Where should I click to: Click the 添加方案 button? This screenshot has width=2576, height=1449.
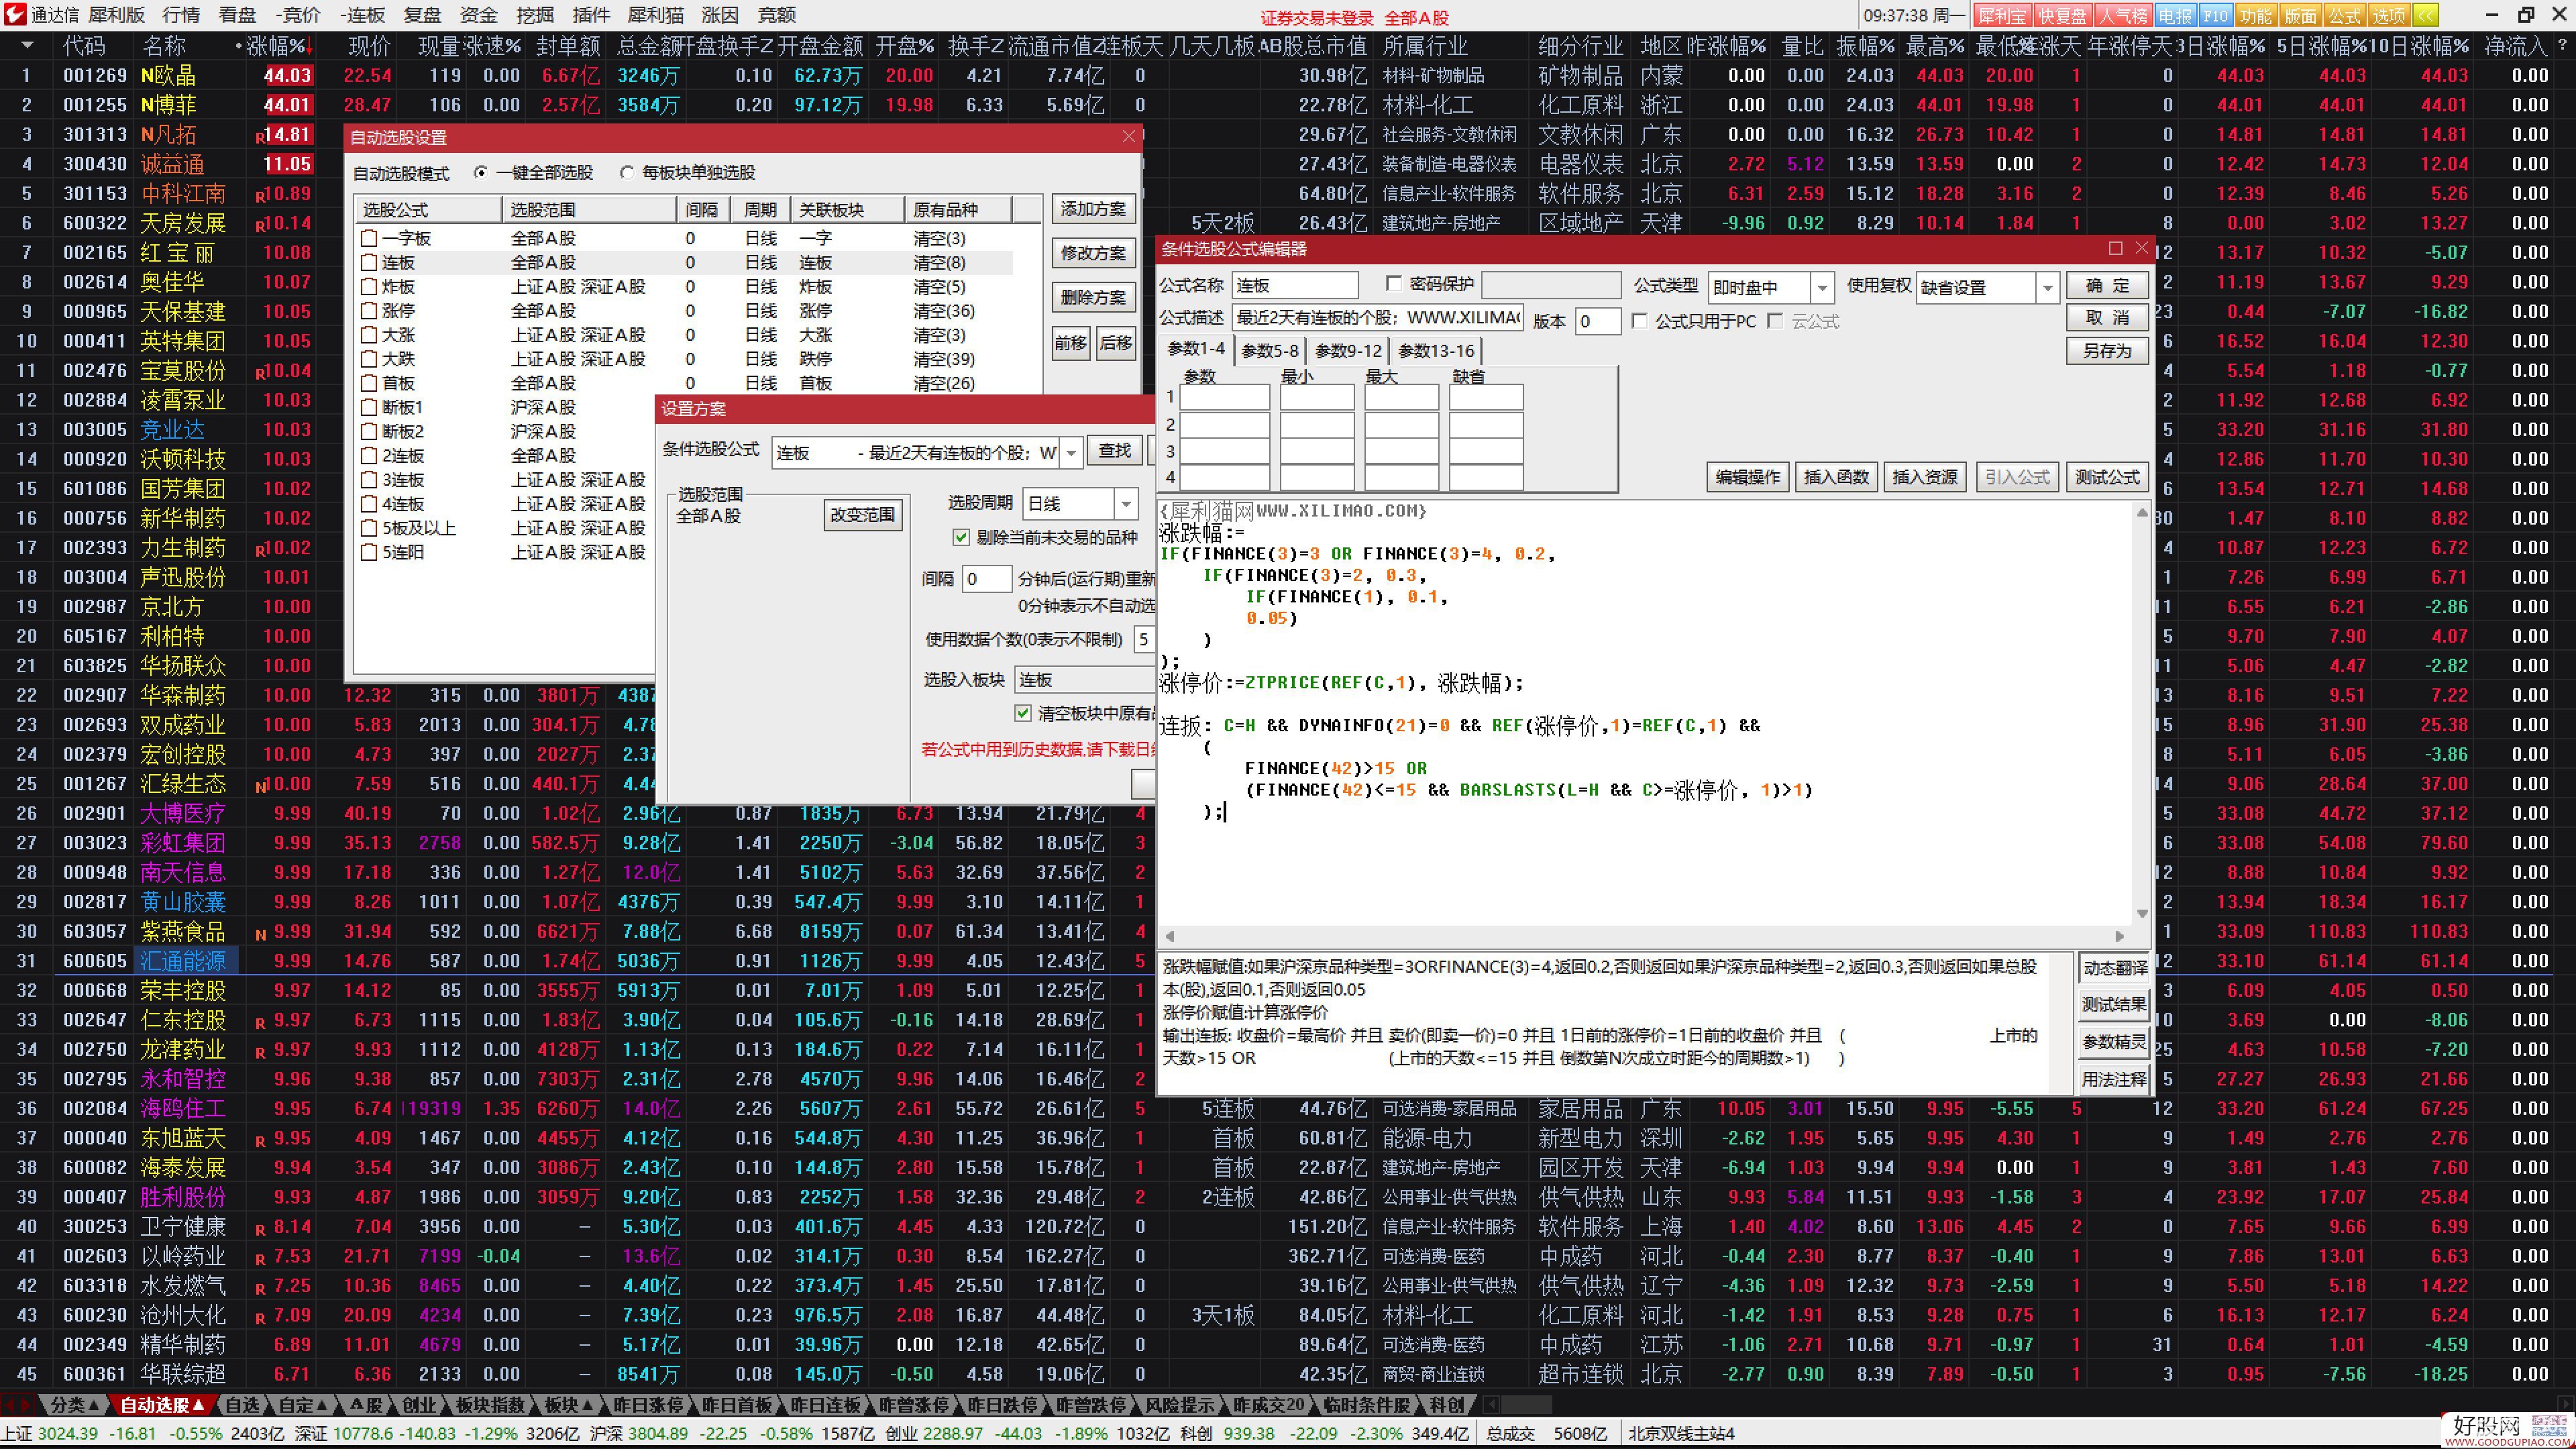pos(1093,209)
